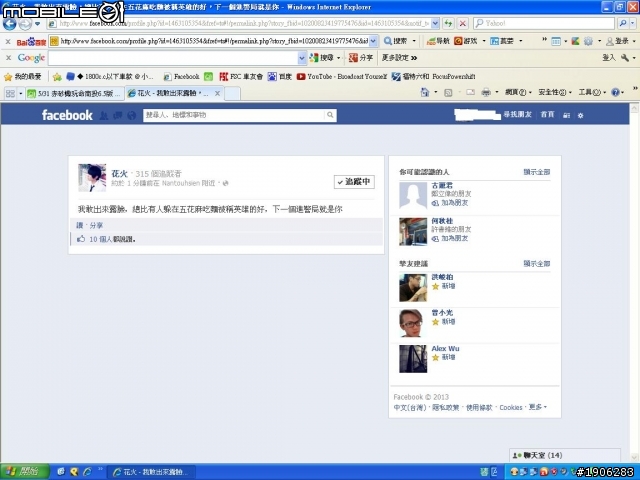Click the IE print icon

[x=486, y=93]
